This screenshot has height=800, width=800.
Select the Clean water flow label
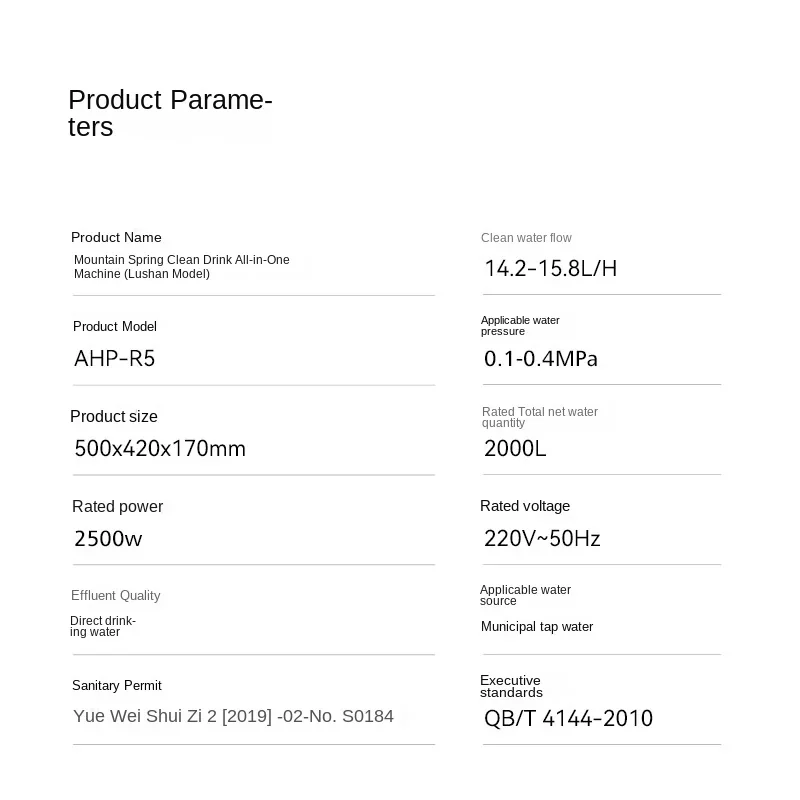(x=526, y=238)
